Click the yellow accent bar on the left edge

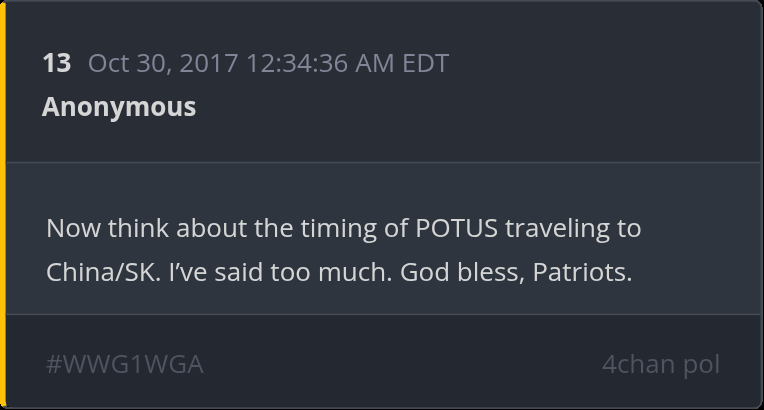tap(3, 205)
